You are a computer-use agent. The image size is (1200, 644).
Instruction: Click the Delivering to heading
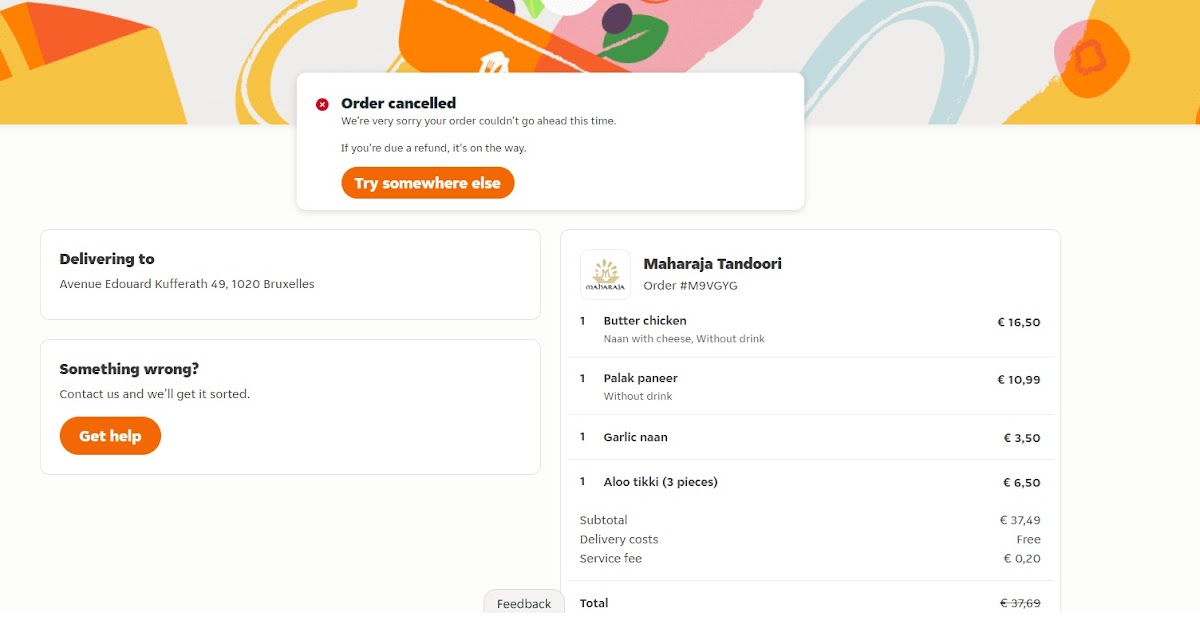[107, 259]
